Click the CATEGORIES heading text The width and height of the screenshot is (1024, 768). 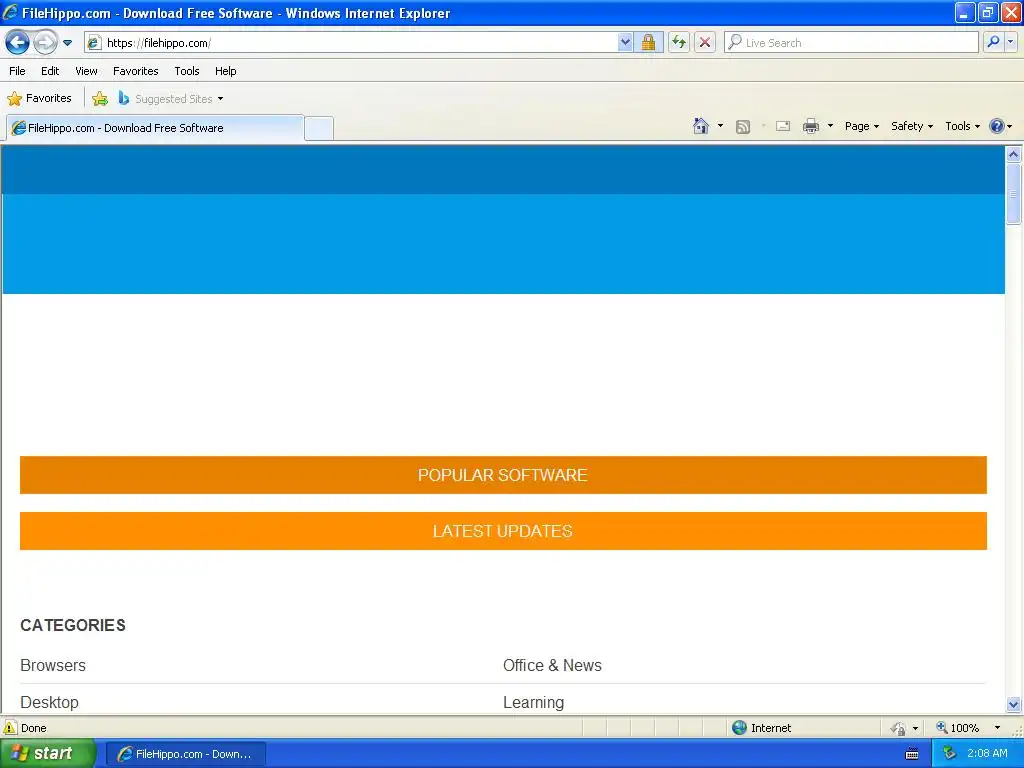[x=73, y=626]
